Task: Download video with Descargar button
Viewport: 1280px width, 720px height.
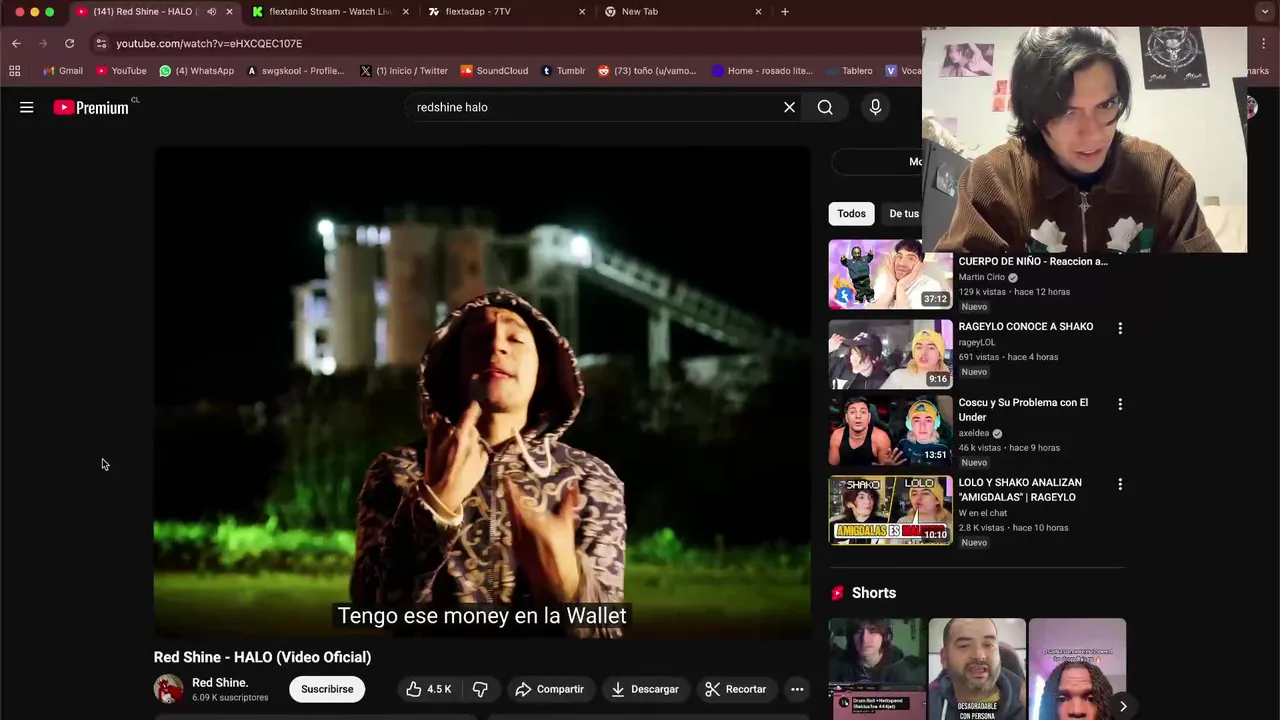Action: pyautogui.click(x=645, y=689)
